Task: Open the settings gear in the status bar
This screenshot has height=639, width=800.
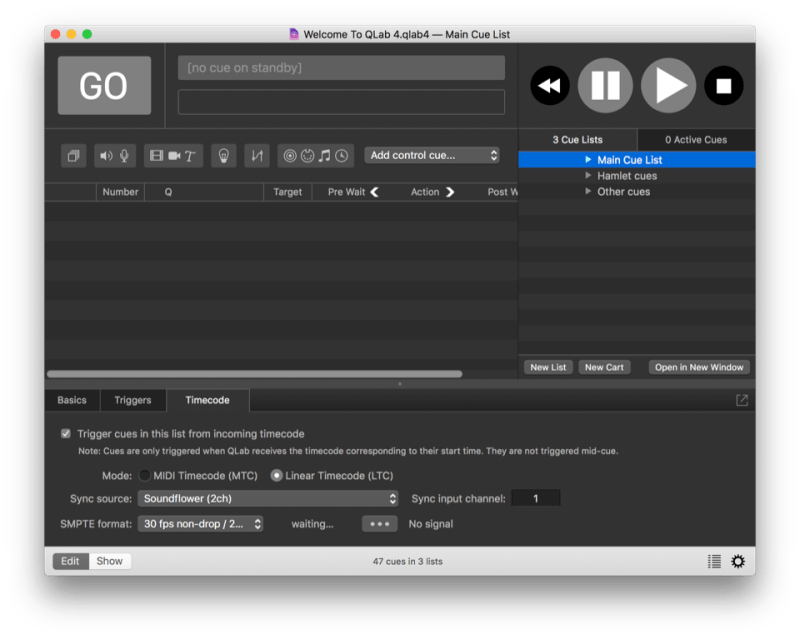Action: [x=737, y=561]
